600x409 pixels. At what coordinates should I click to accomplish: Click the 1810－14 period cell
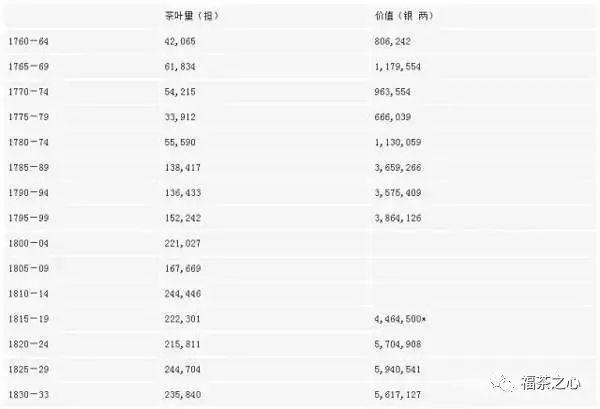pyautogui.click(x=29, y=294)
